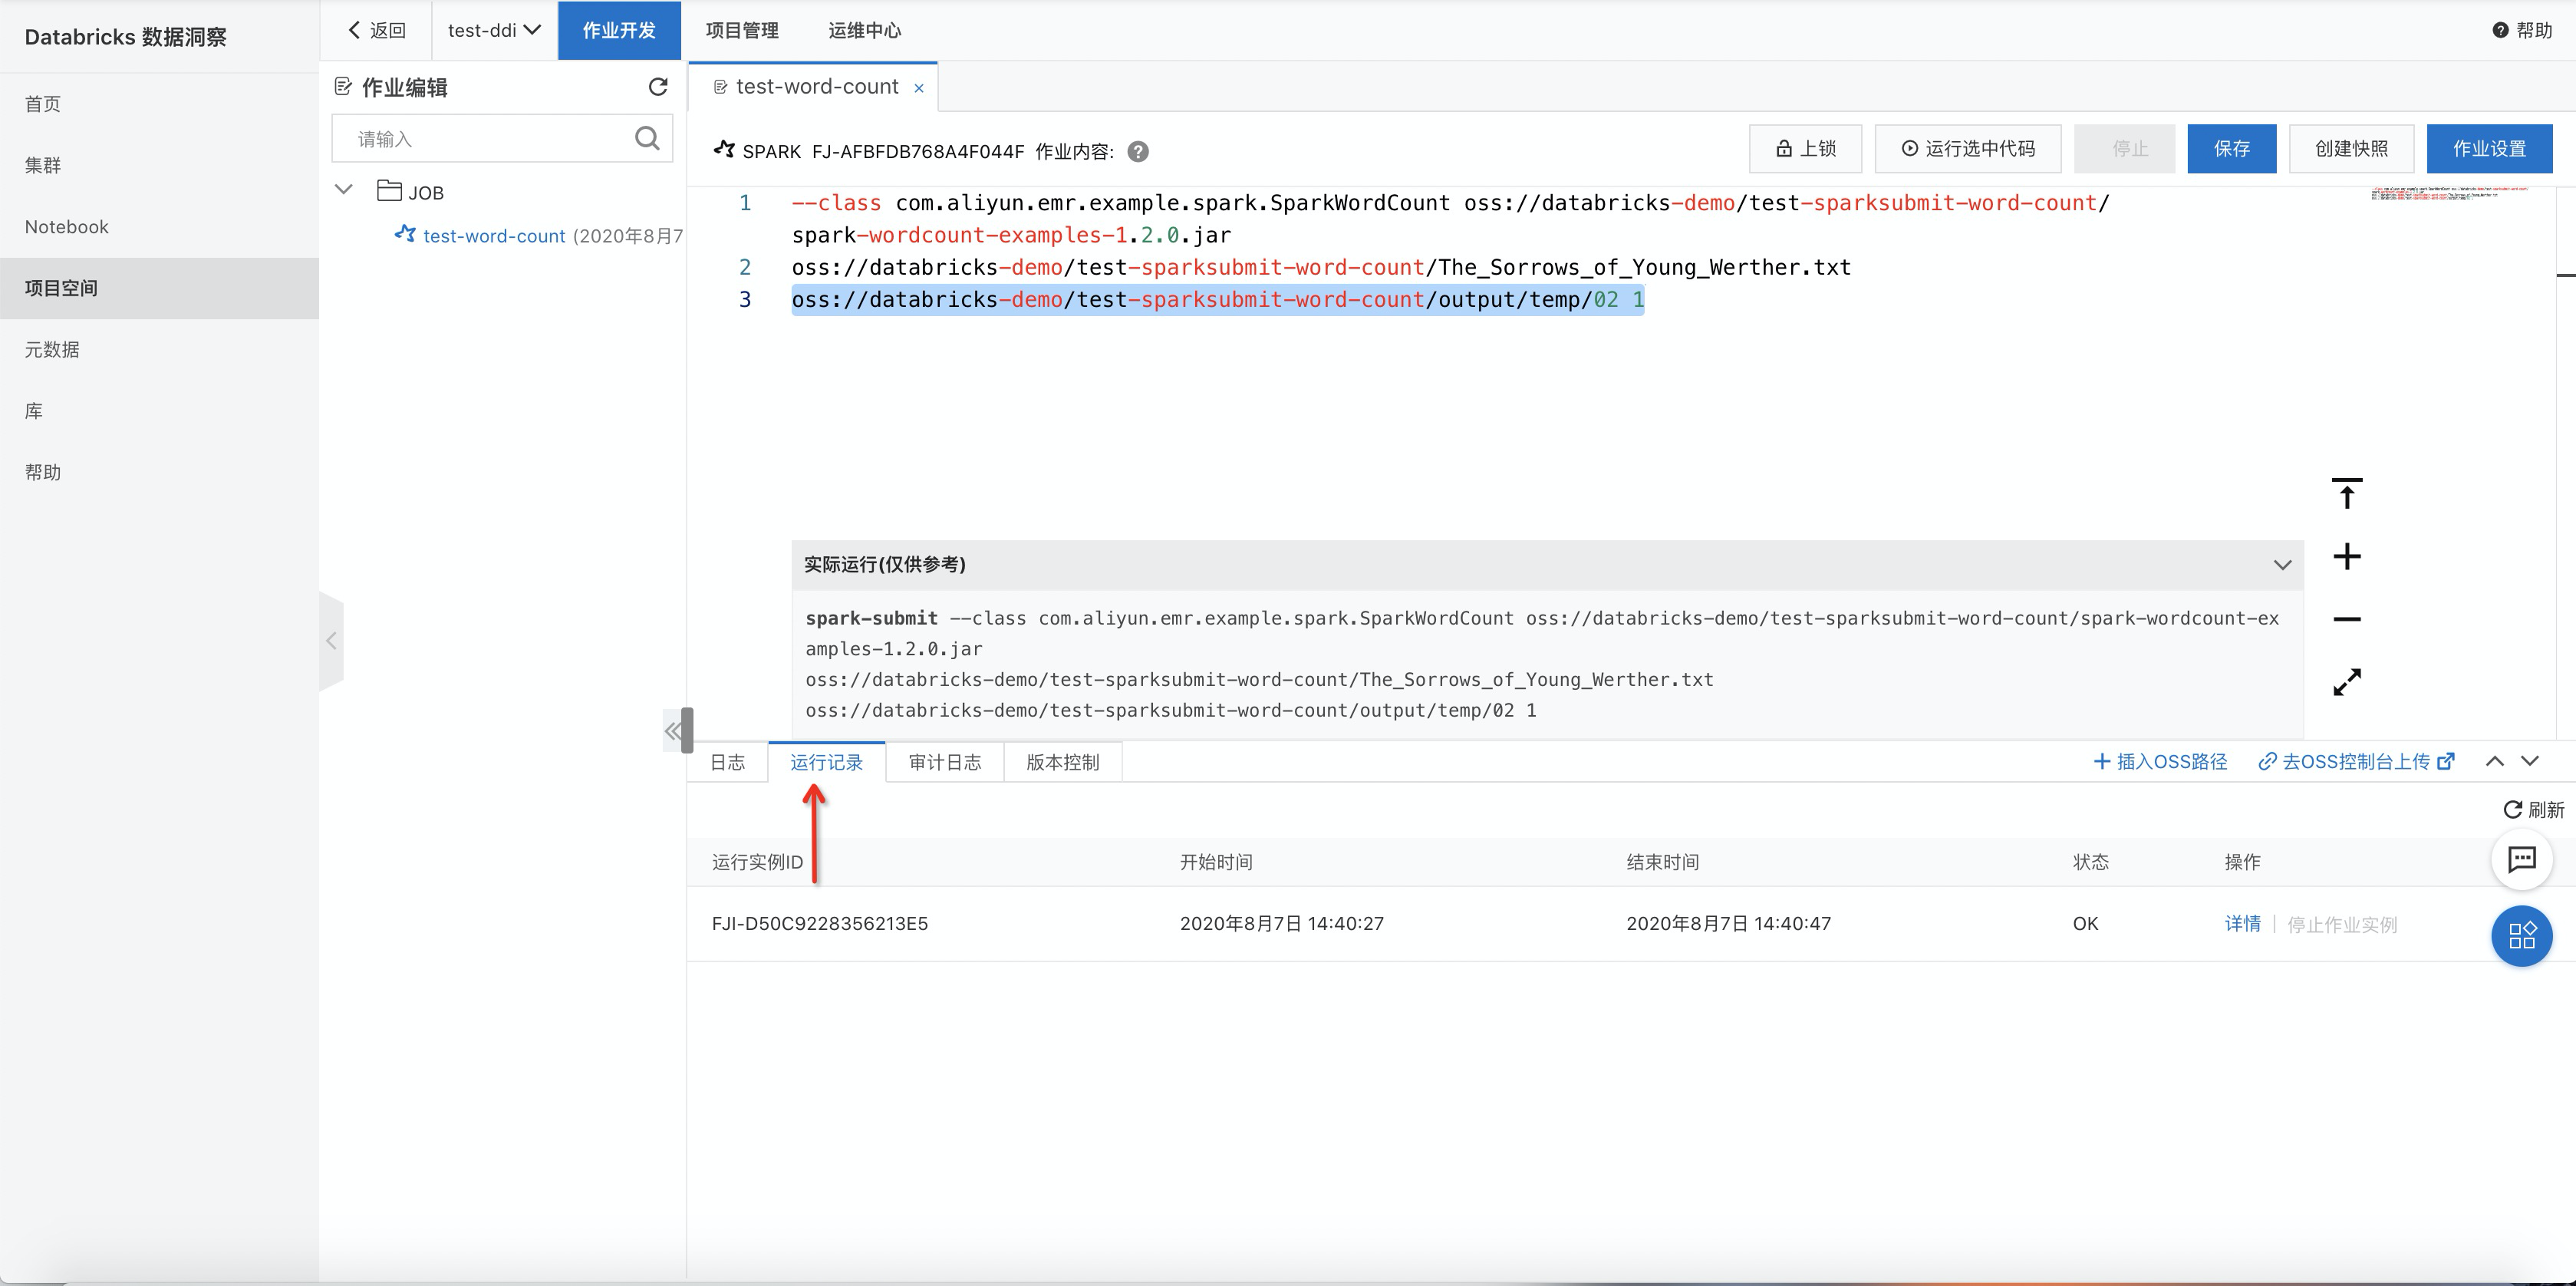This screenshot has height=1286, width=2576.
Task: Click code line 3 output path
Action: [1217, 300]
